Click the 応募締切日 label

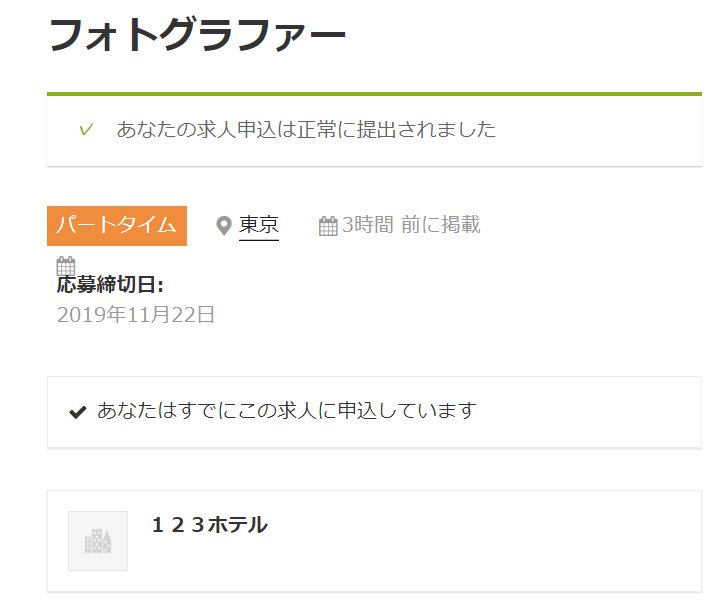tap(110, 286)
